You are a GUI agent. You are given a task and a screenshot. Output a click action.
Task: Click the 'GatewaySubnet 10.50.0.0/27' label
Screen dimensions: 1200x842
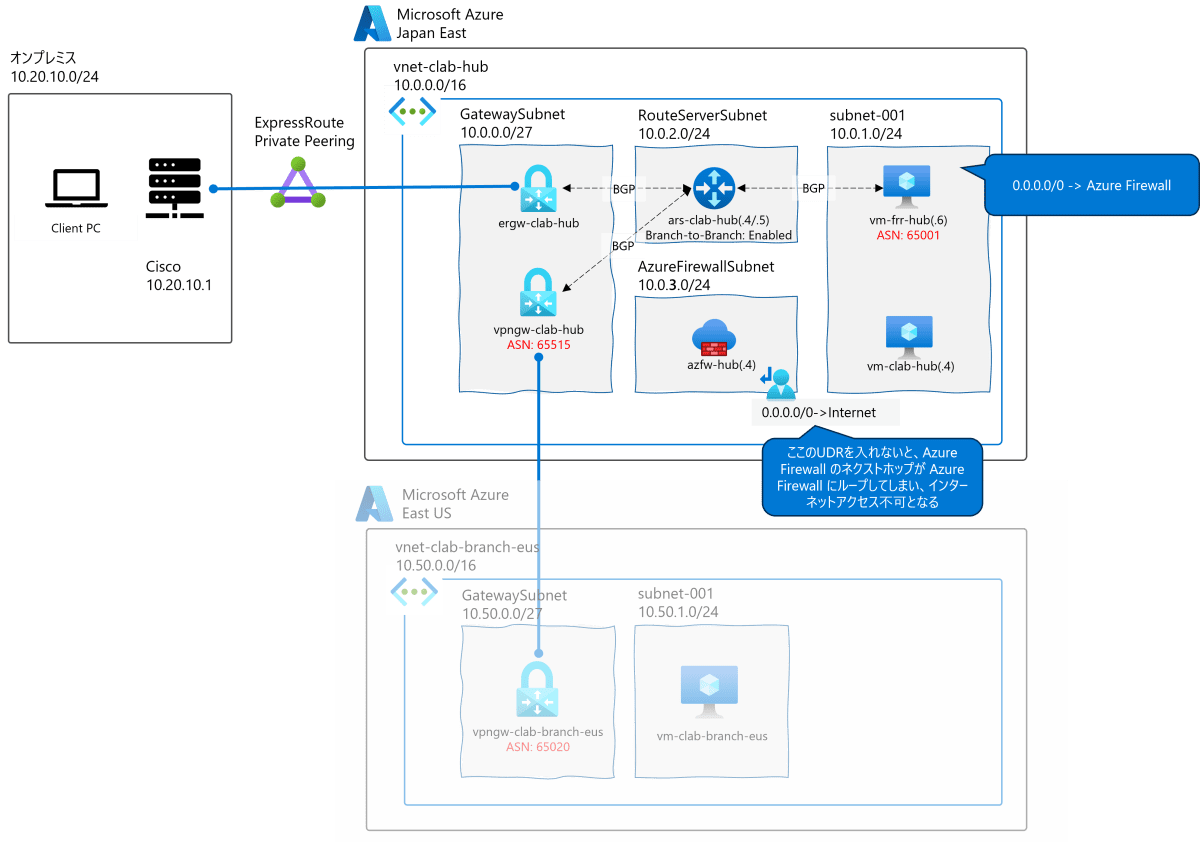pos(514,604)
